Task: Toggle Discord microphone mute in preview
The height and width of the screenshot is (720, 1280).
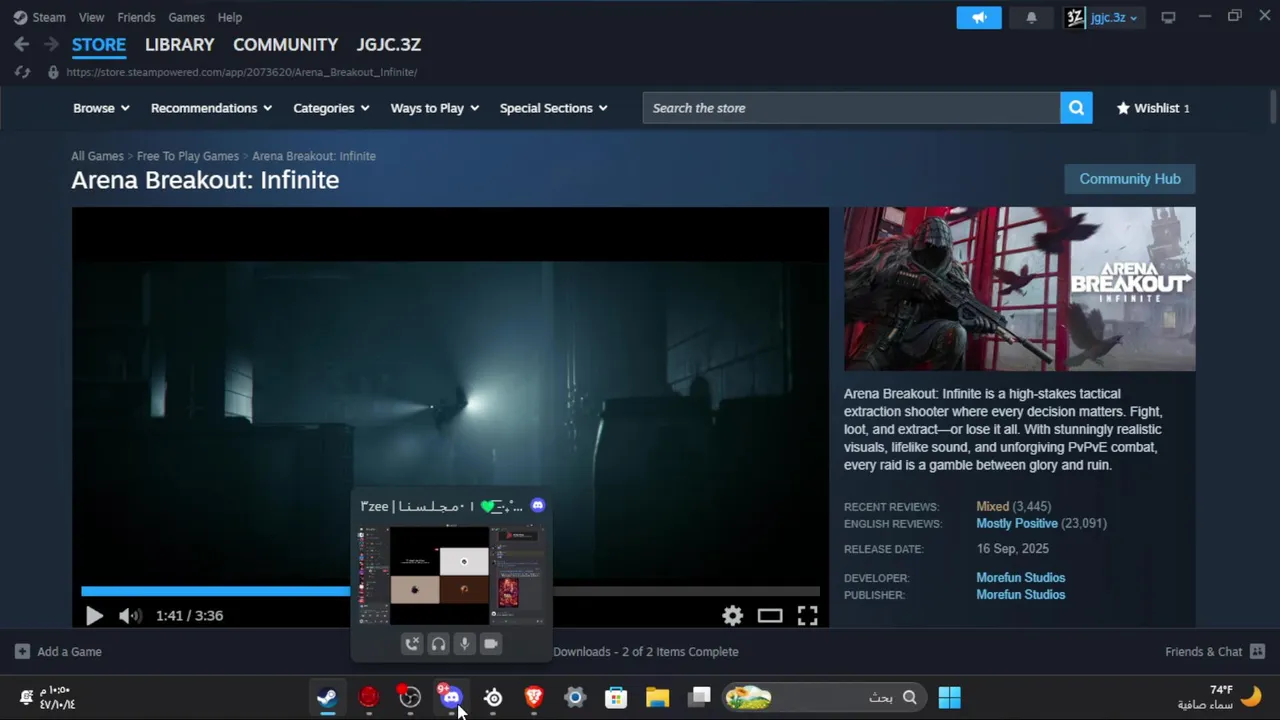Action: pos(464,644)
